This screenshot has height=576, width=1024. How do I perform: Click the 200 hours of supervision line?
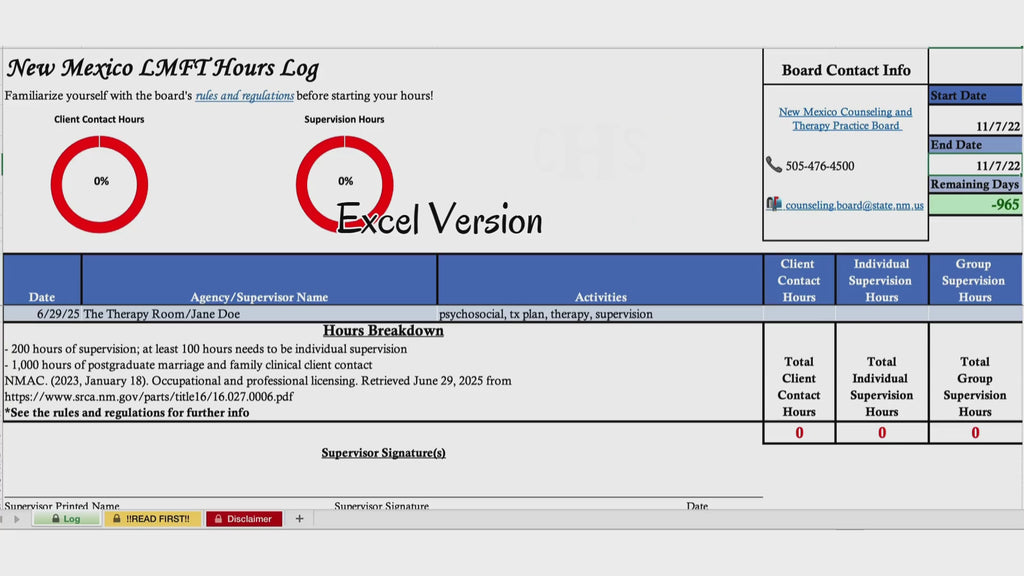click(206, 349)
